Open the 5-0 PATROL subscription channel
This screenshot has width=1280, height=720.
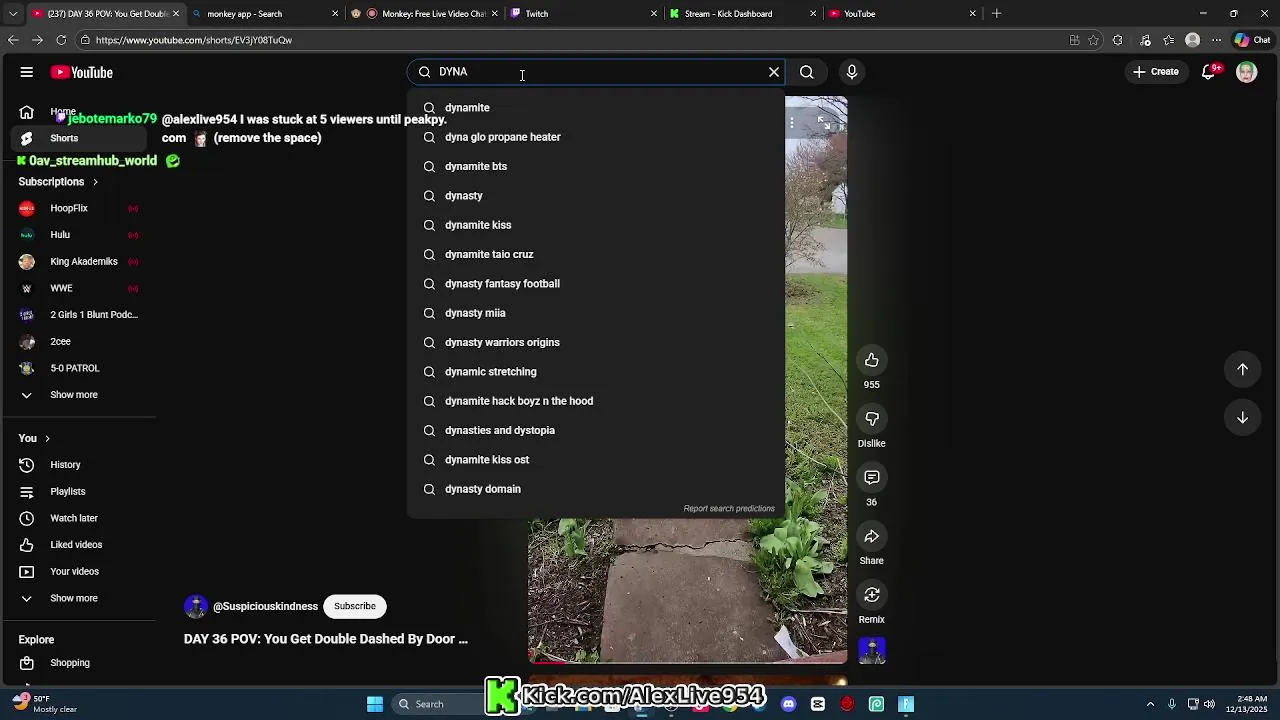(x=78, y=368)
